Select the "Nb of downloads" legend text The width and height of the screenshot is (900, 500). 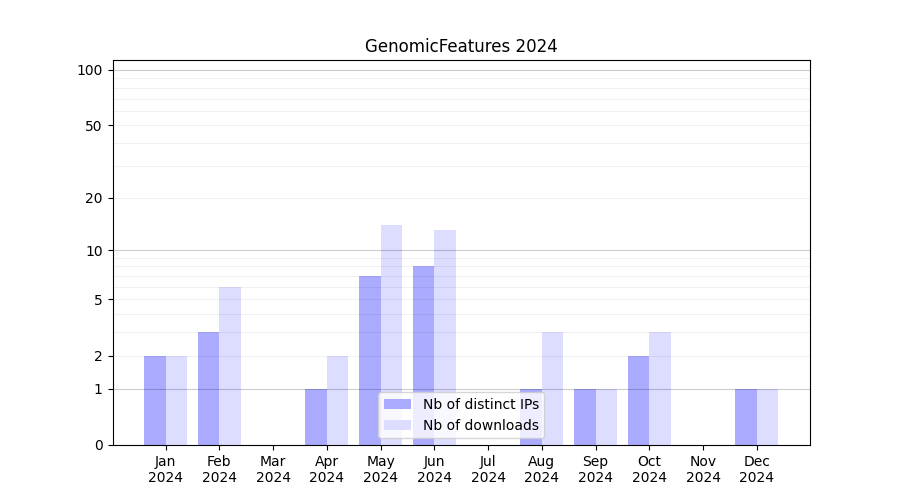480,425
